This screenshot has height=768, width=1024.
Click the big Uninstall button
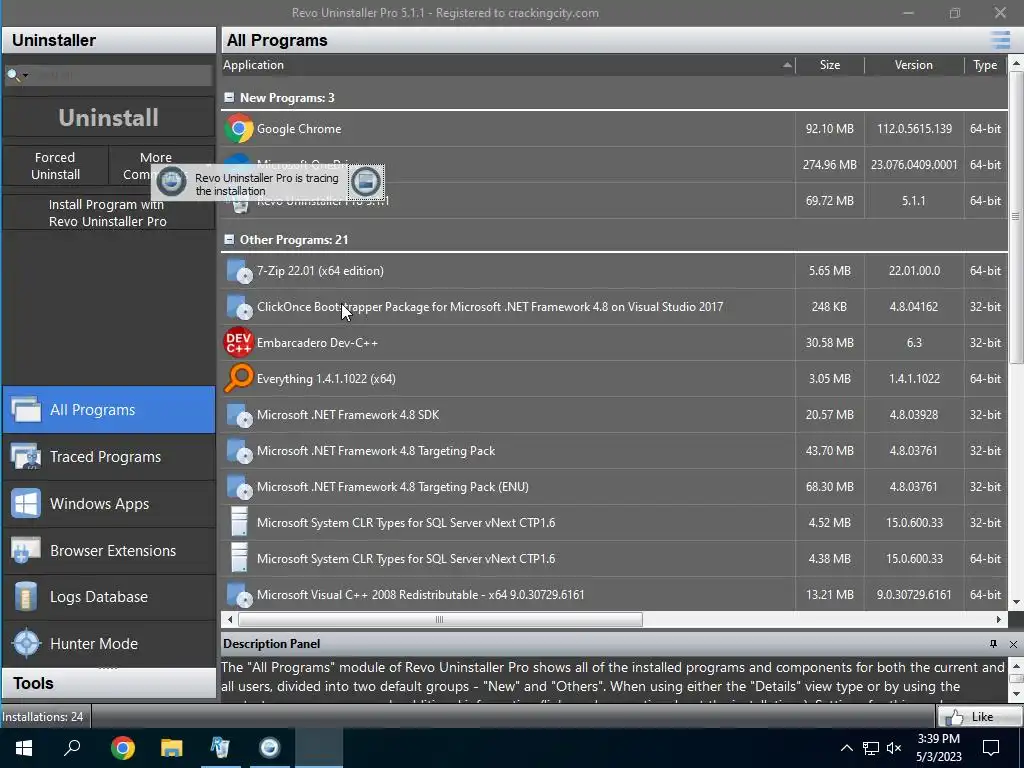(108, 118)
